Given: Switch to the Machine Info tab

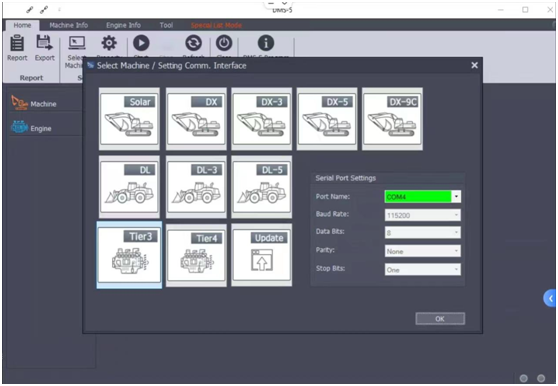Looking at the screenshot, I should pyautogui.click(x=69, y=25).
